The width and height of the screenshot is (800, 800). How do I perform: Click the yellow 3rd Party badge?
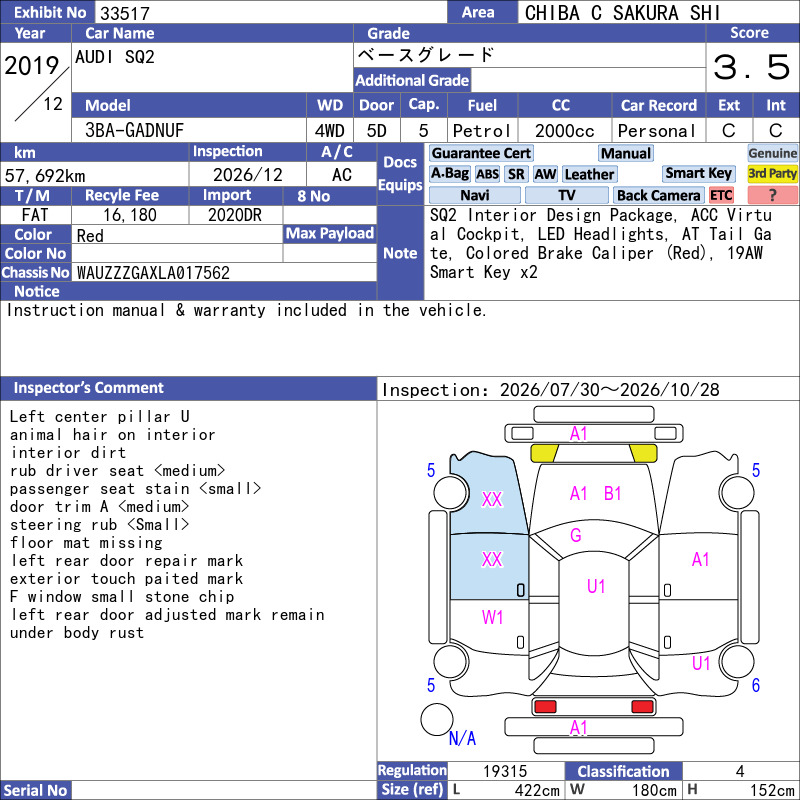pyautogui.click(x=772, y=173)
